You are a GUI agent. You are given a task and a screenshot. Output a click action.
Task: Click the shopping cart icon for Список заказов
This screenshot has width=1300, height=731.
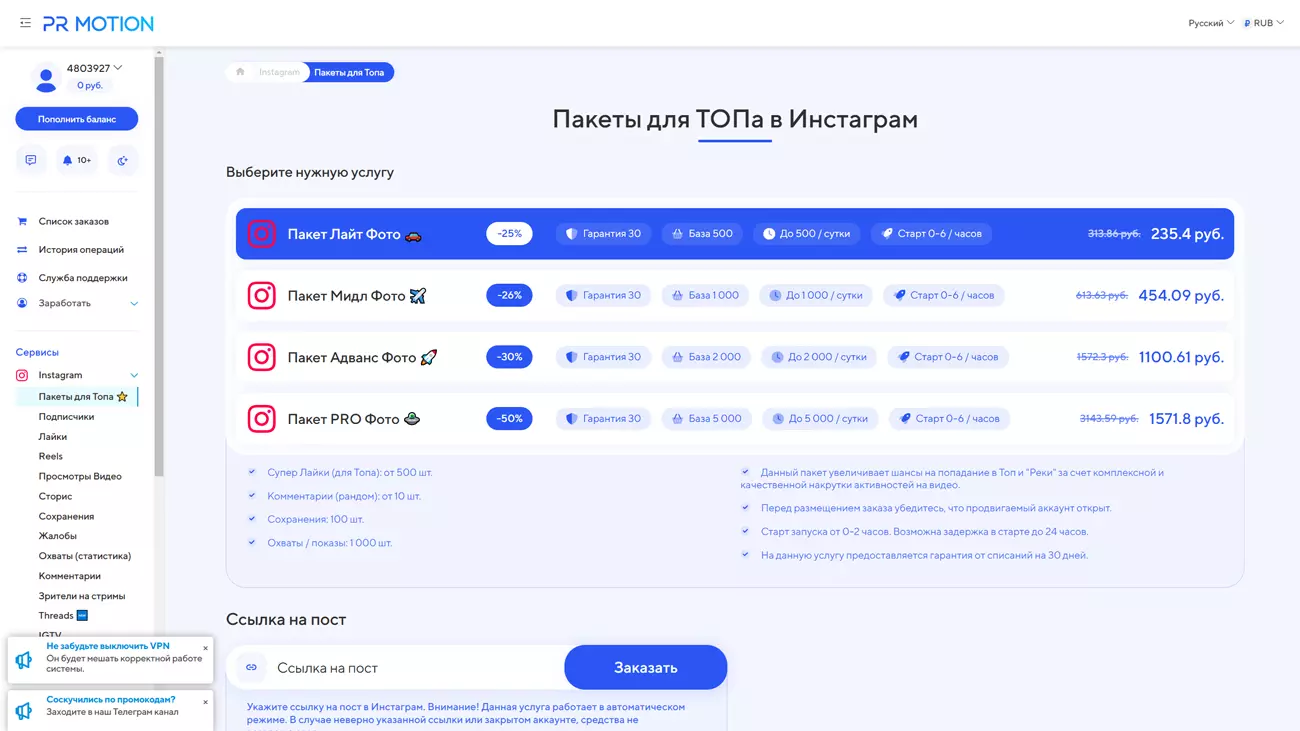point(22,222)
